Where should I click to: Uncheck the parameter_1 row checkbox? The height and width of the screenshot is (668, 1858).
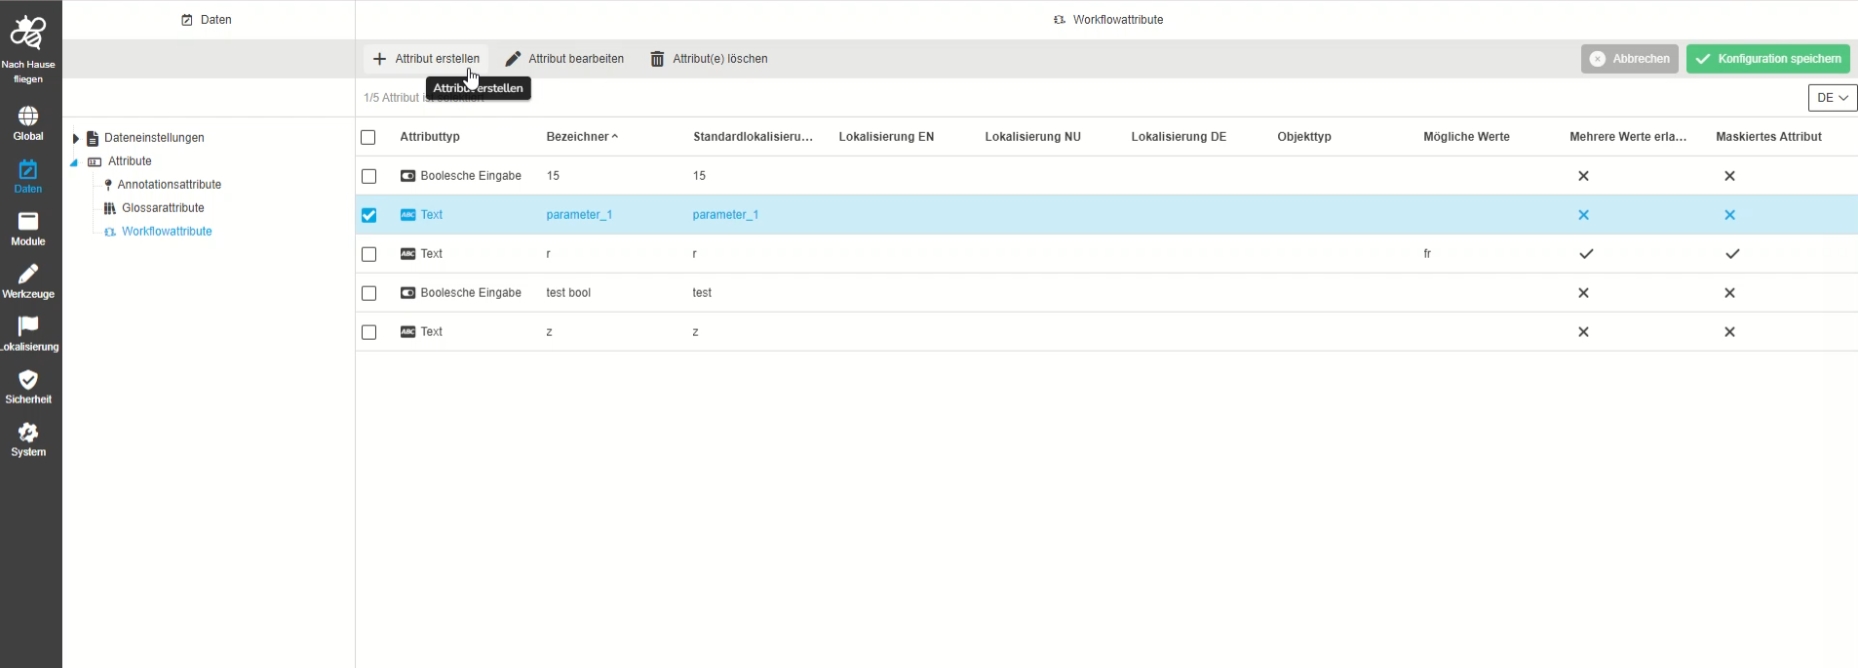pyautogui.click(x=369, y=215)
